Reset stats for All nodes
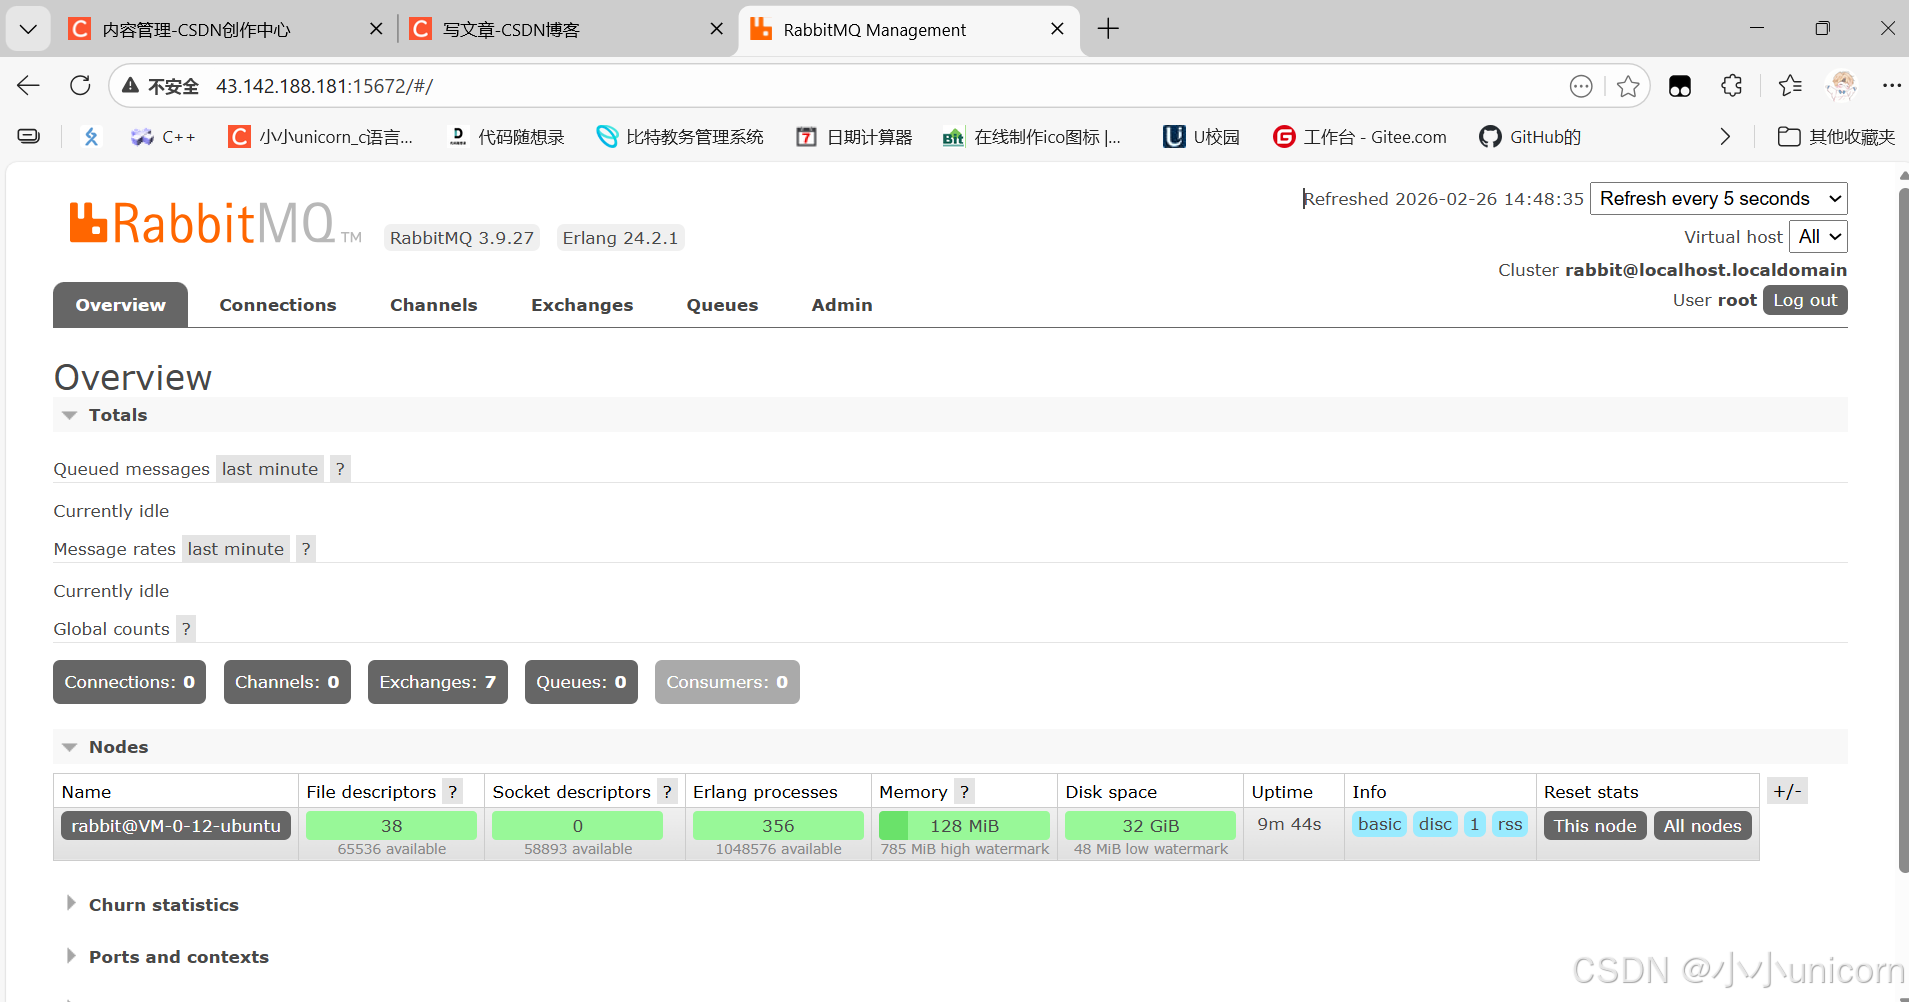 tap(1702, 825)
